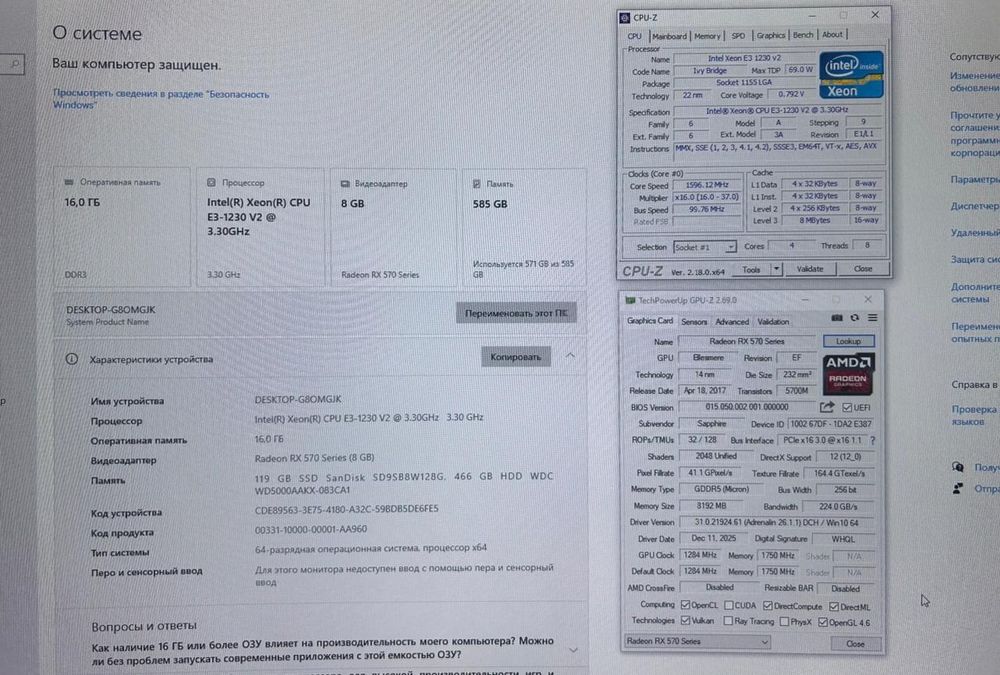
Task: Click the GPU-Z title bar app icon
Action: (x=630, y=300)
